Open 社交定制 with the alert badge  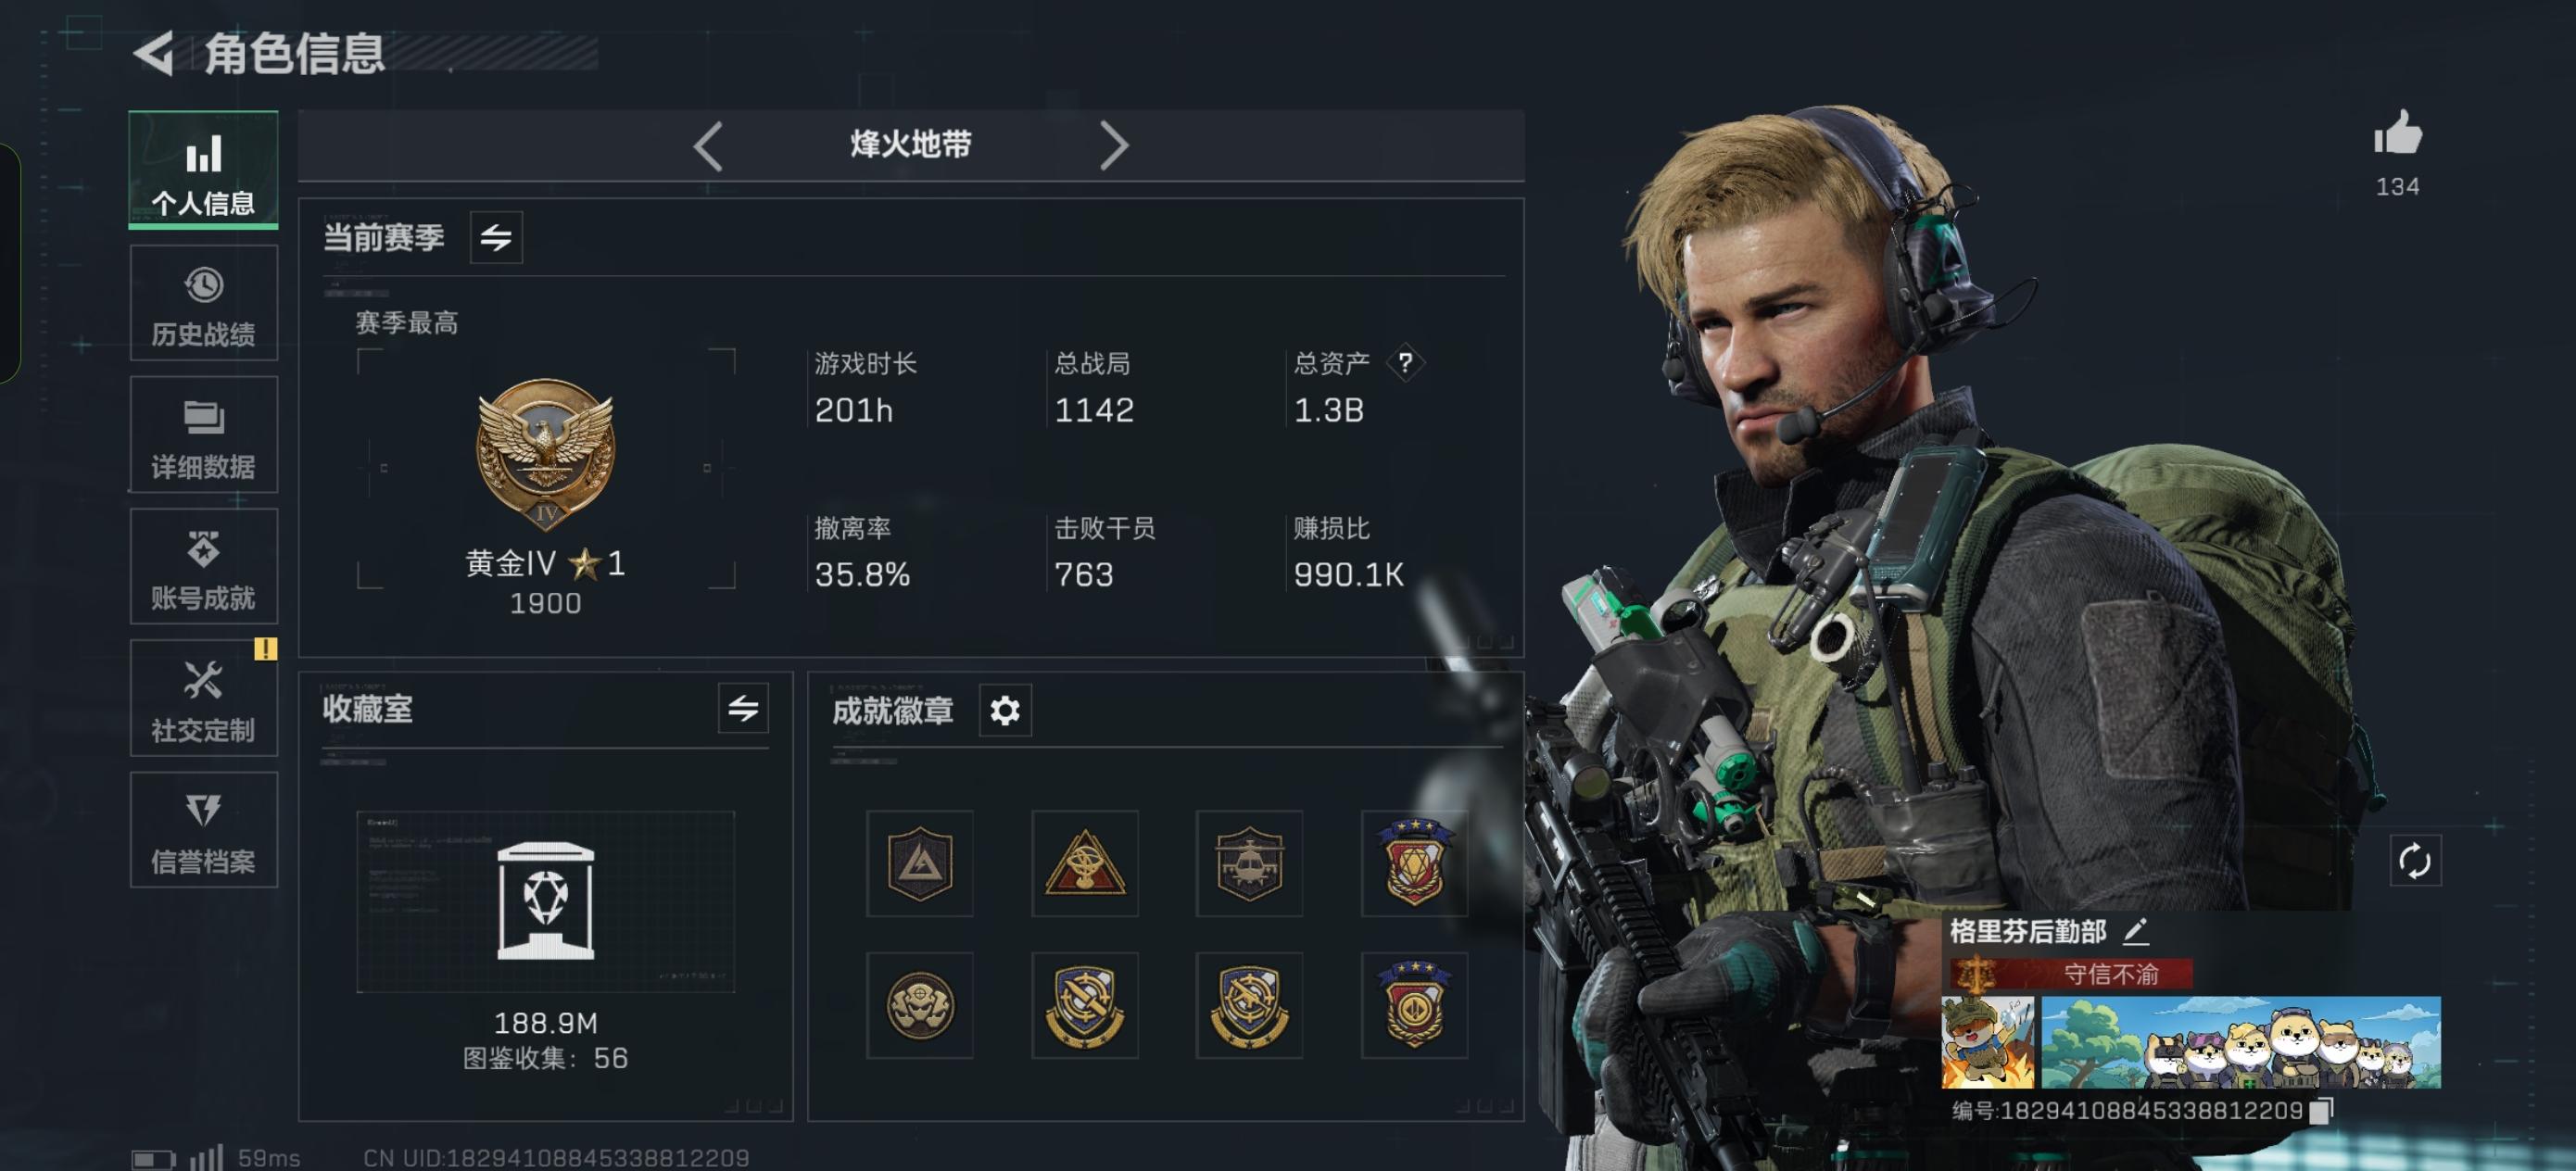(x=203, y=698)
